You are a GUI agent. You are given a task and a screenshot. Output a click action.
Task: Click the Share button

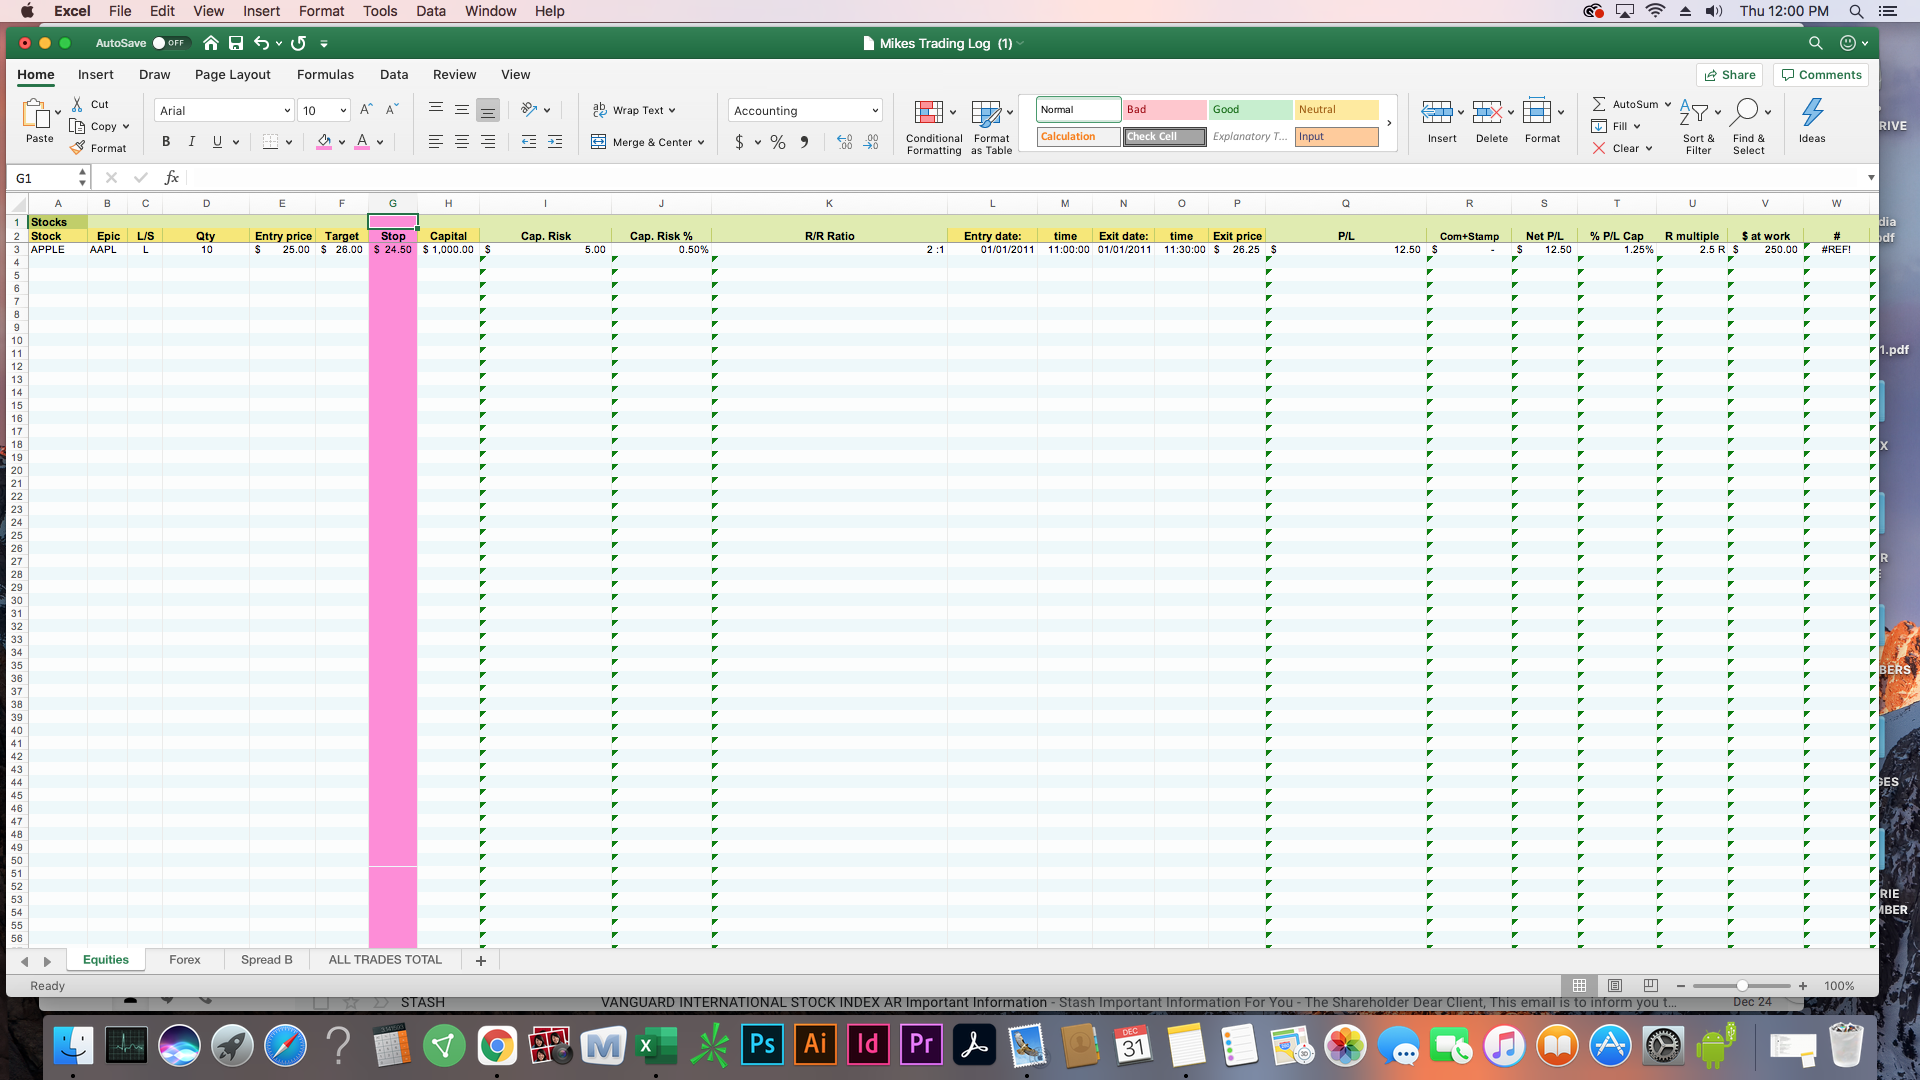[x=1730, y=75]
